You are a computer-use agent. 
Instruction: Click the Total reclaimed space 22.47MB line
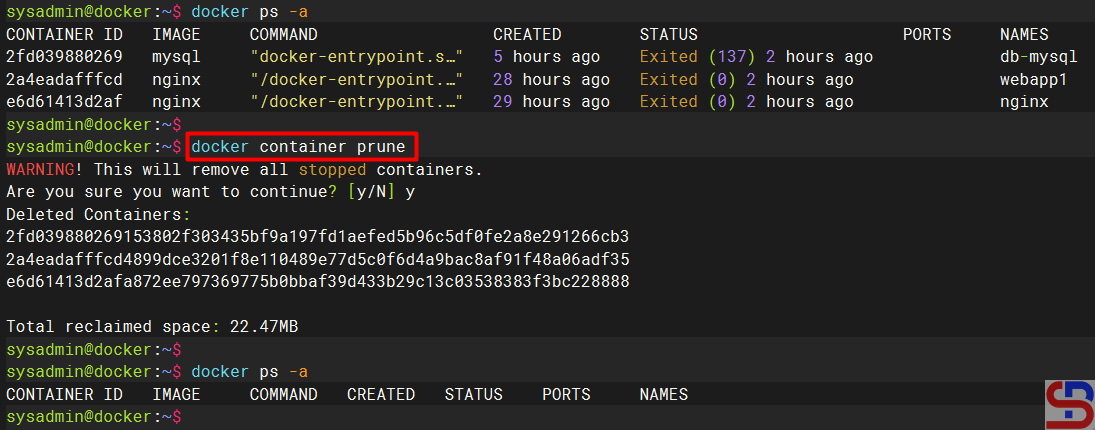152,327
